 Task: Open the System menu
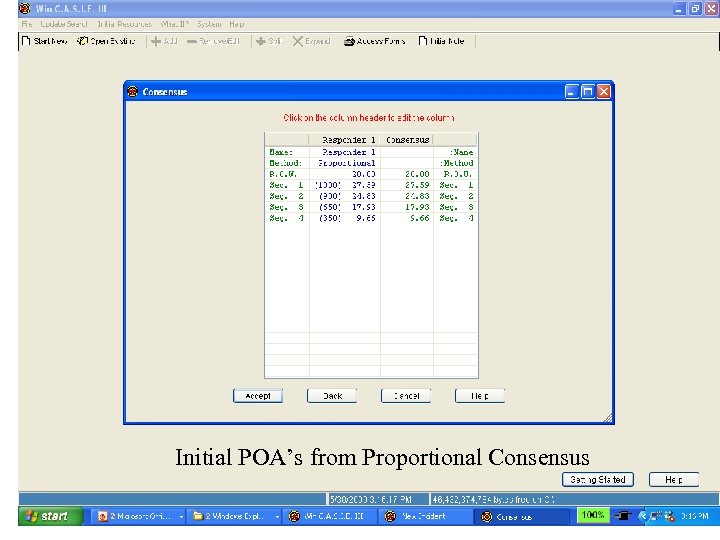click(209, 24)
